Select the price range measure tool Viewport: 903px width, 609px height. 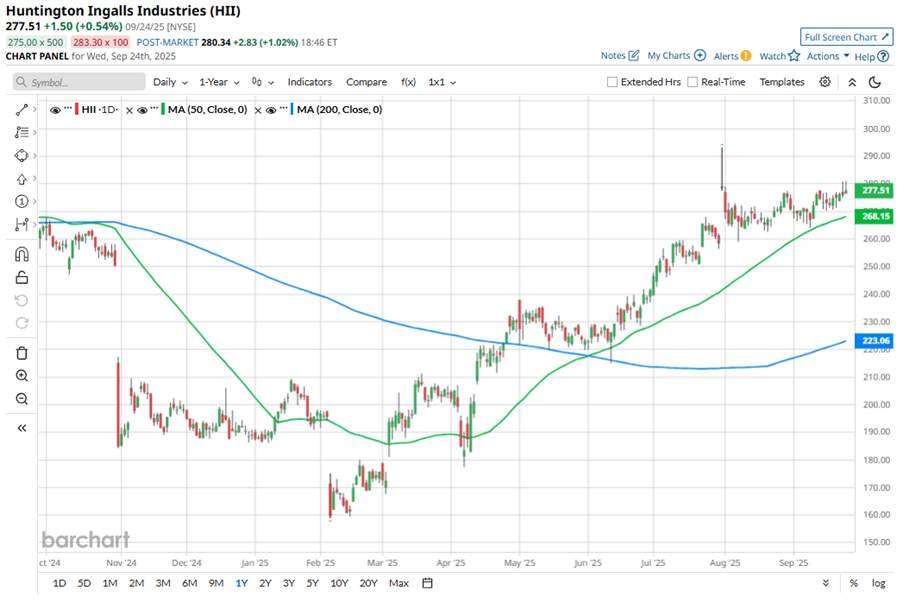22,224
